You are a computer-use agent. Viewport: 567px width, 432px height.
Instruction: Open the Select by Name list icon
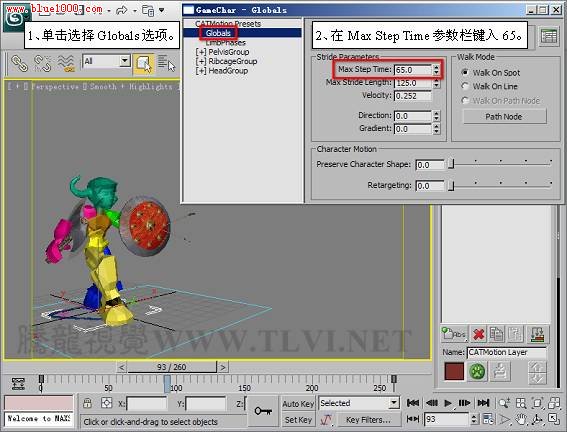(x=166, y=64)
